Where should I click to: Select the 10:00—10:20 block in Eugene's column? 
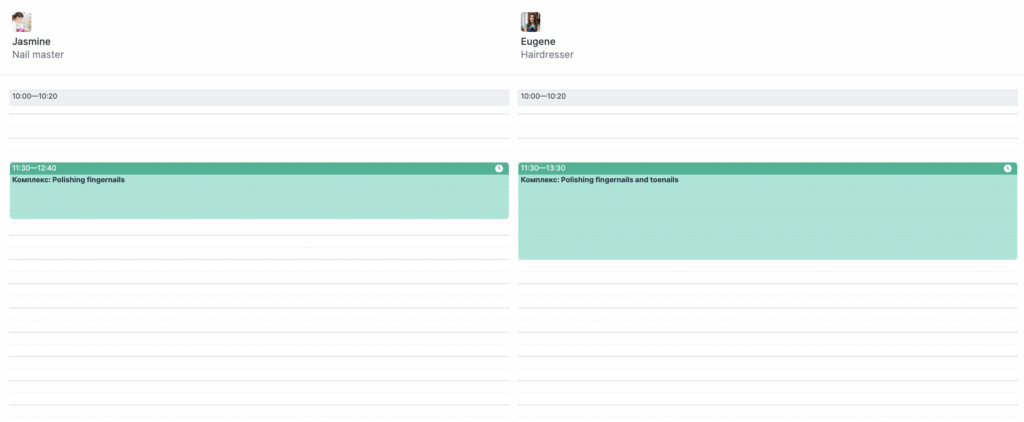(767, 97)
